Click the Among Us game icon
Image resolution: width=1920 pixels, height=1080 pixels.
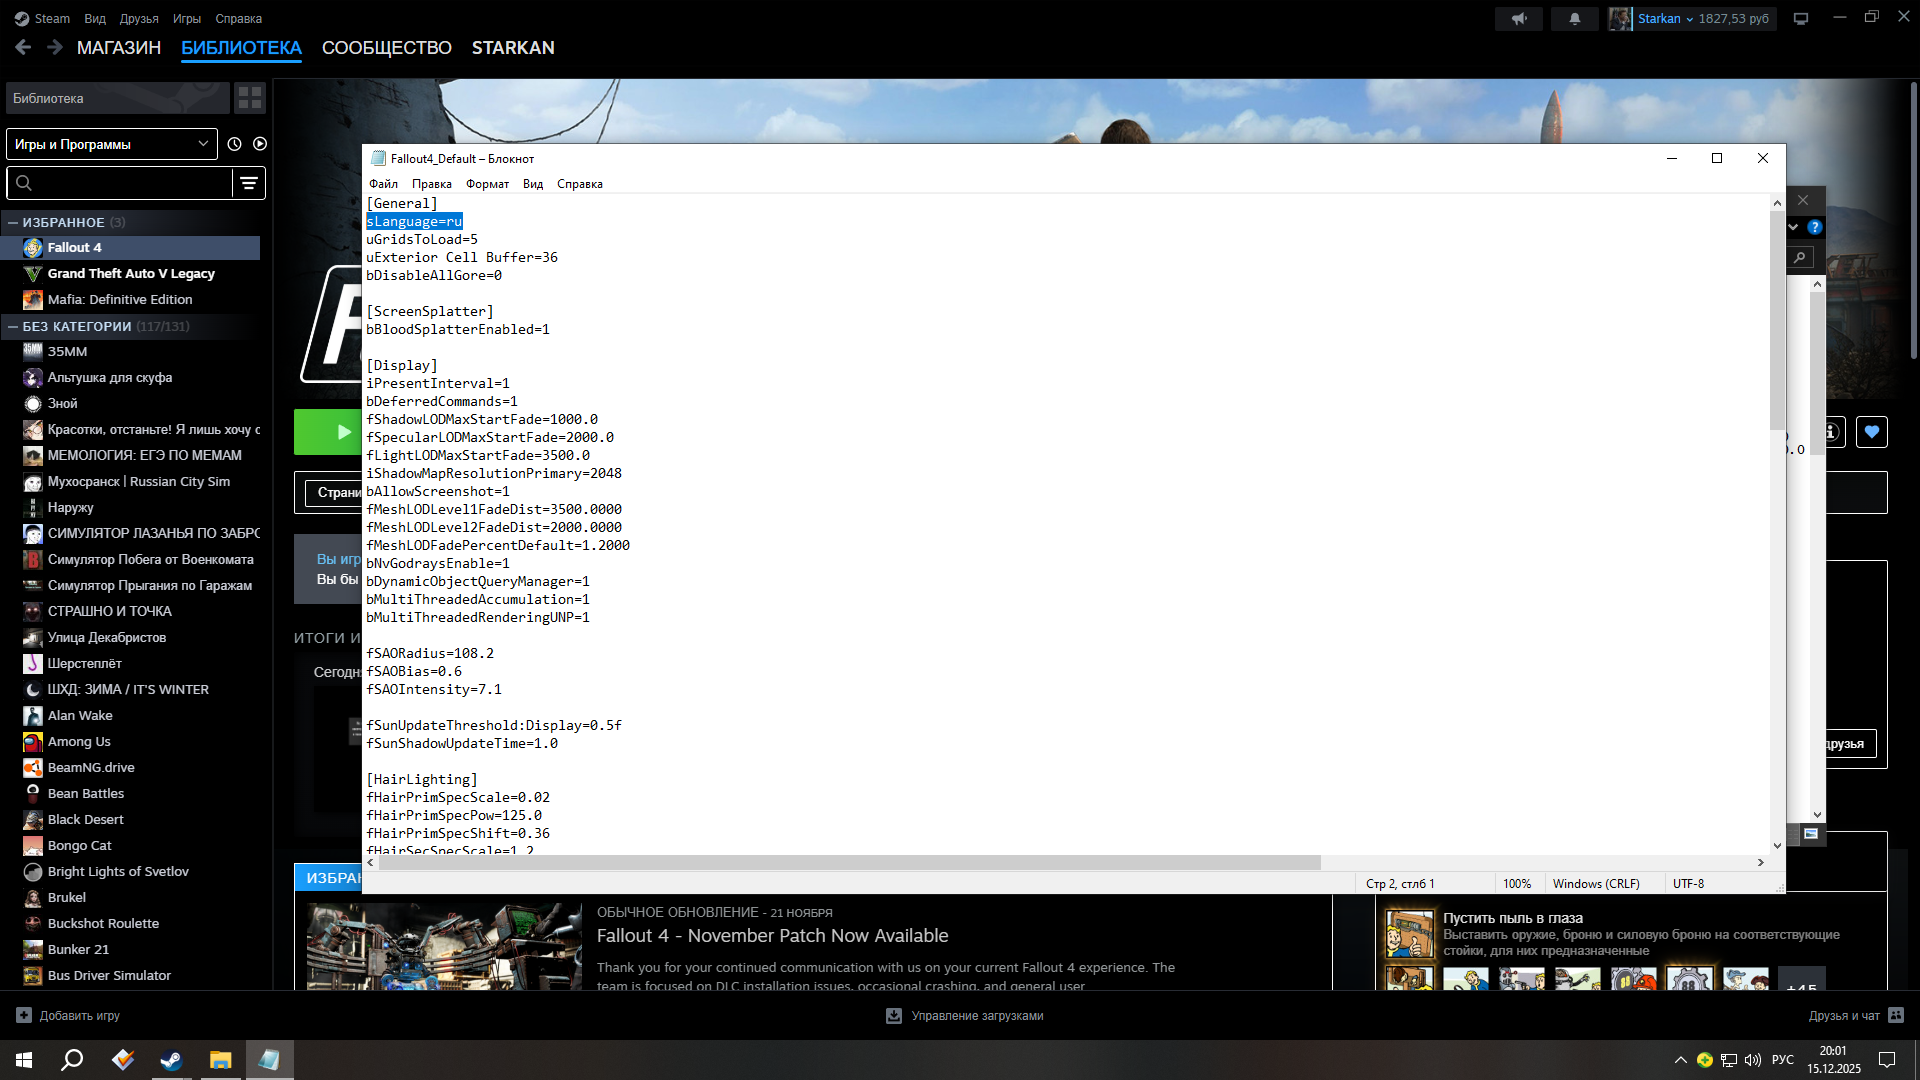[33, 742]
